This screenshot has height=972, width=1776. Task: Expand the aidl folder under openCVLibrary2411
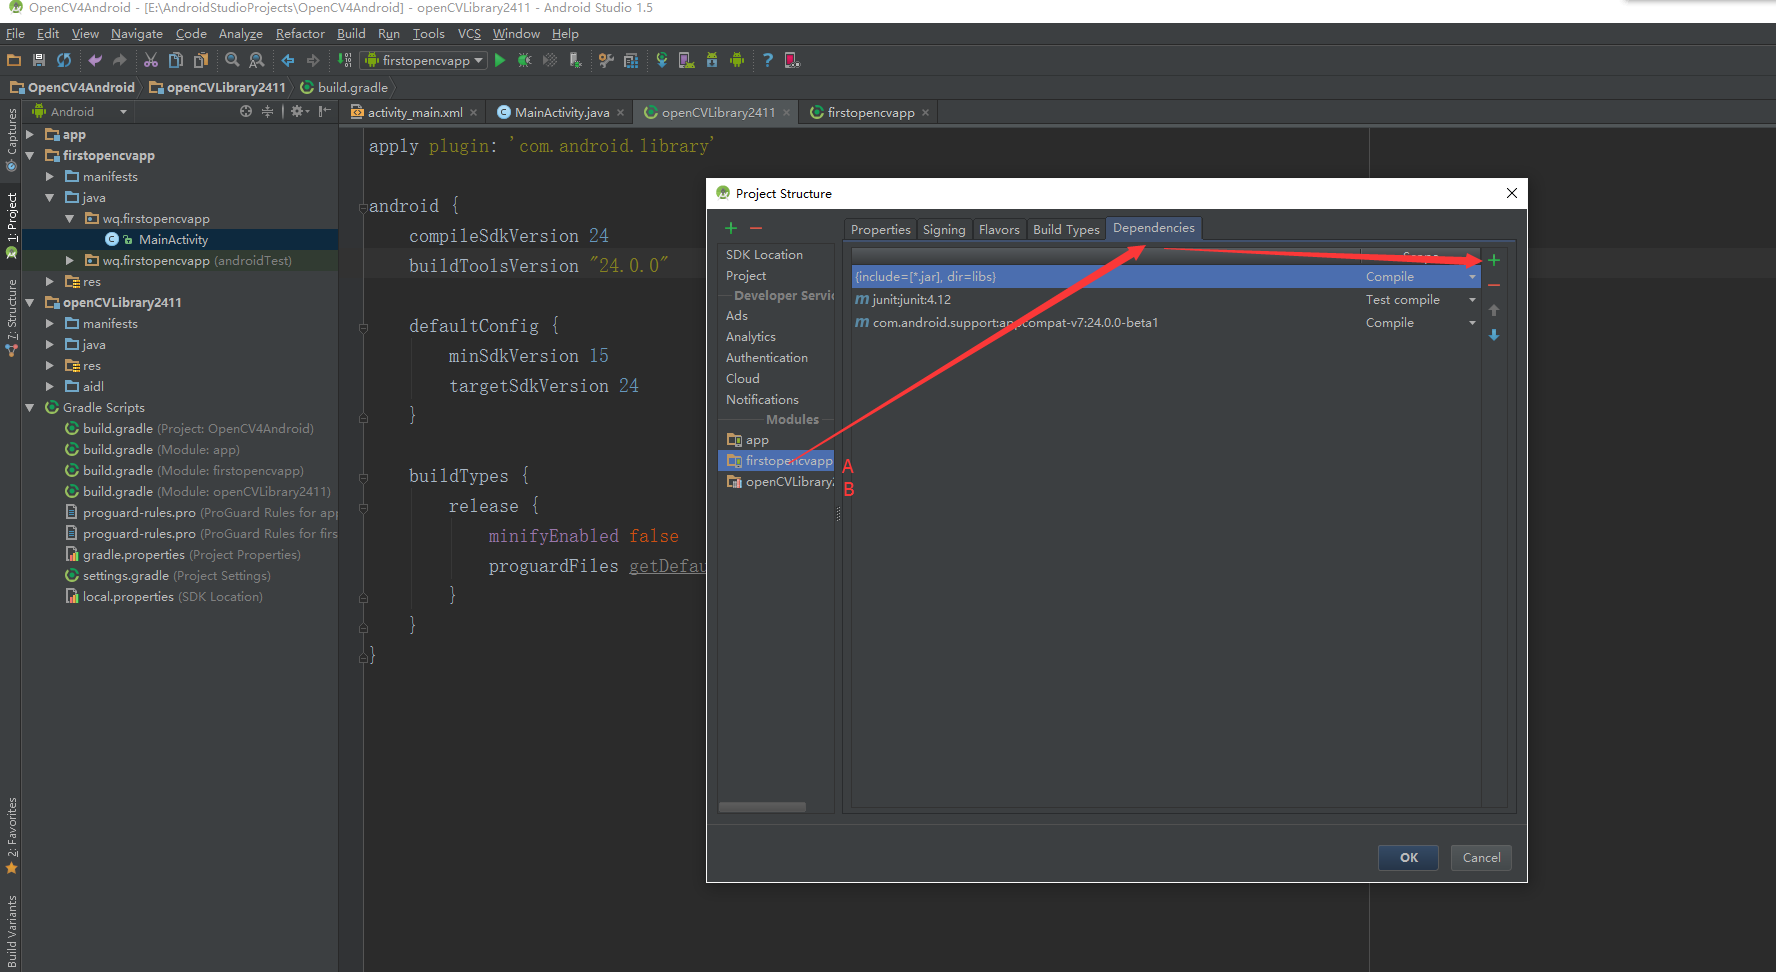50,386
